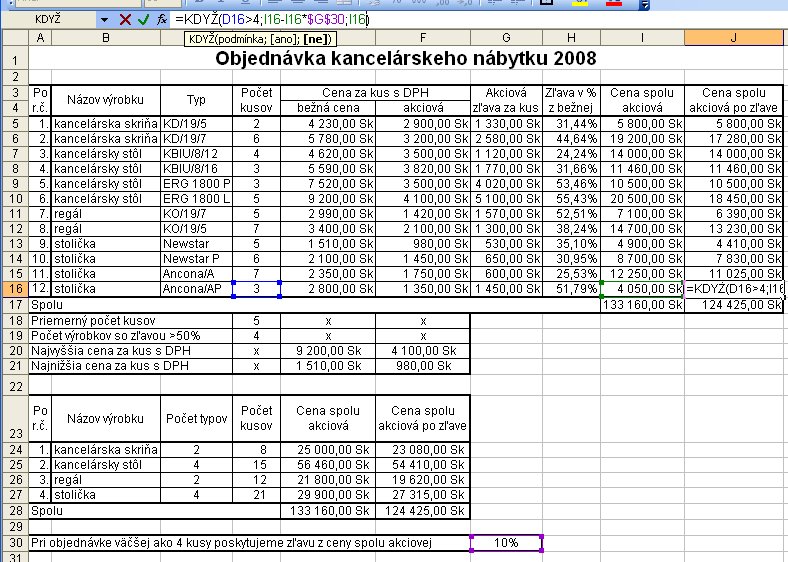
Task: Select highlighted column J header
Action: (x=734, y=38)
